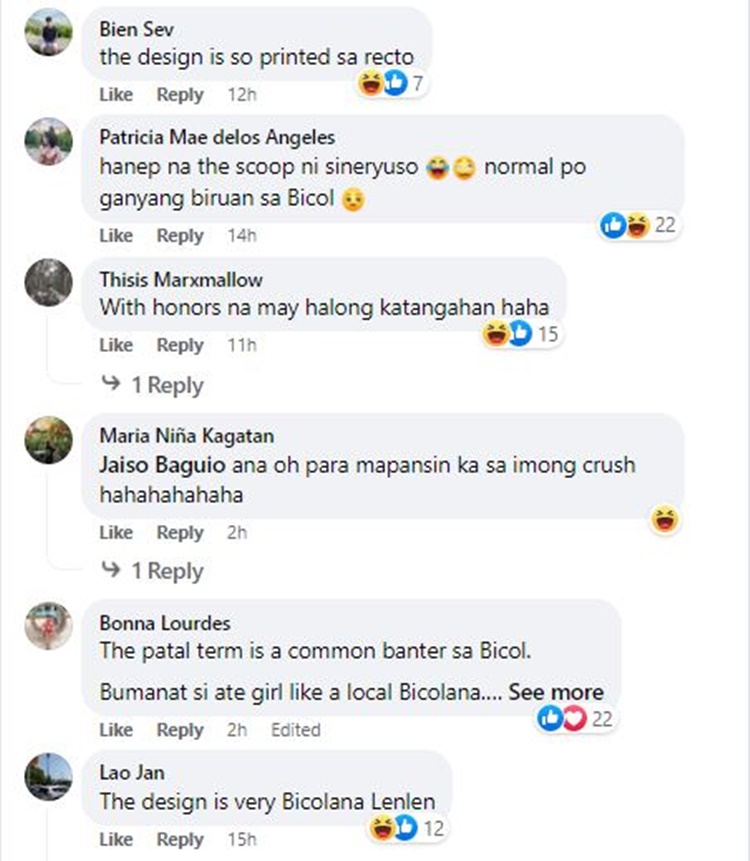Viewport: 750px width, 861px height.
Task: Open tagged Jaiso Baguio profile
Action: (x=163, y=465)
